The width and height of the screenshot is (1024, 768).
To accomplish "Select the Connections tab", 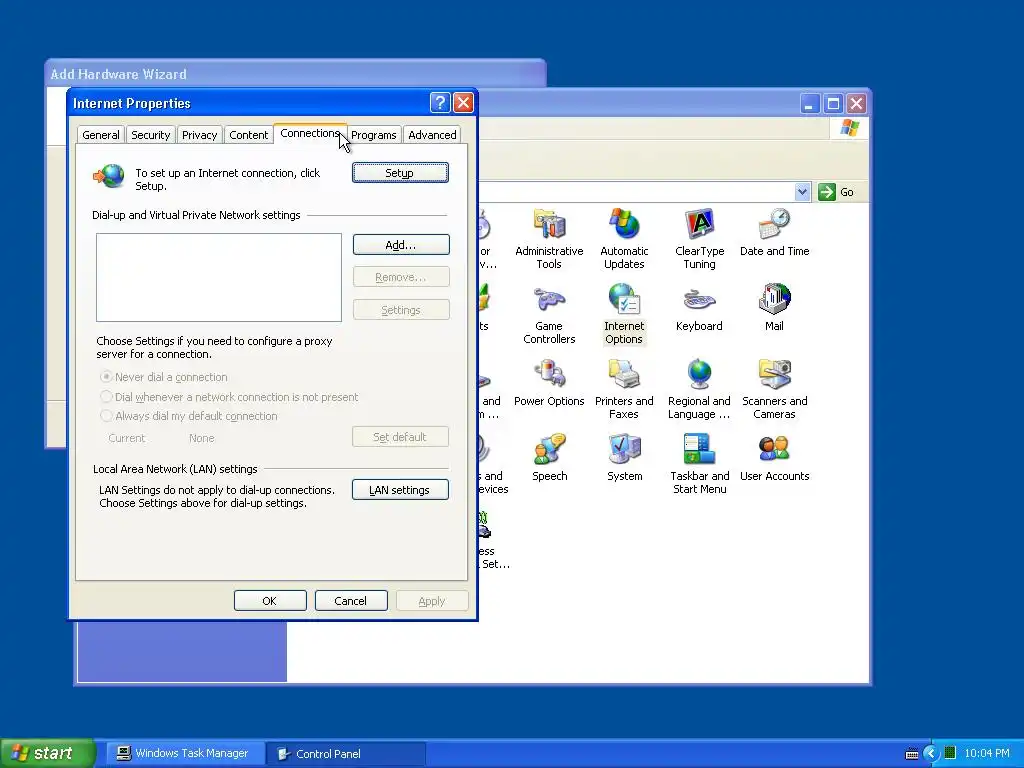I will tap(310, 133).
